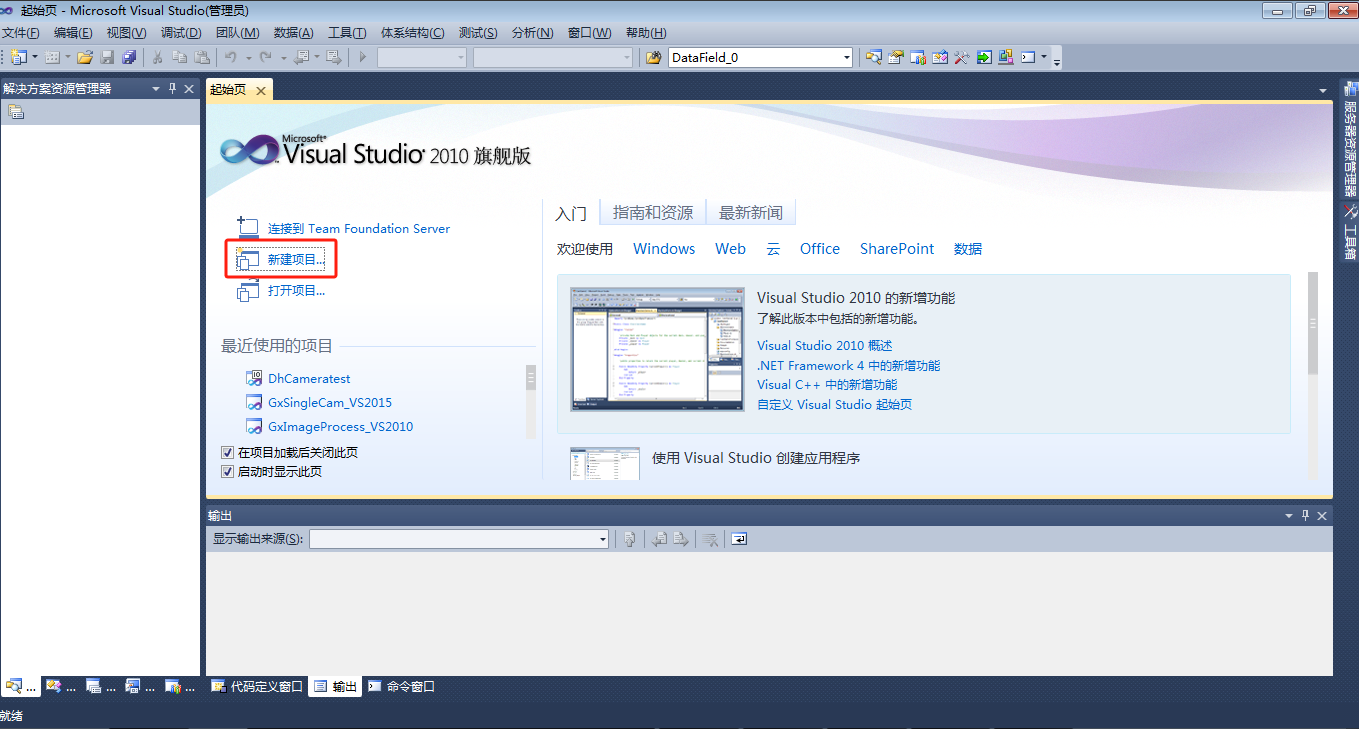1359x729 pixels.
Task: Pin the Solution Explorer panel
Action: click(x=172, y=89)
